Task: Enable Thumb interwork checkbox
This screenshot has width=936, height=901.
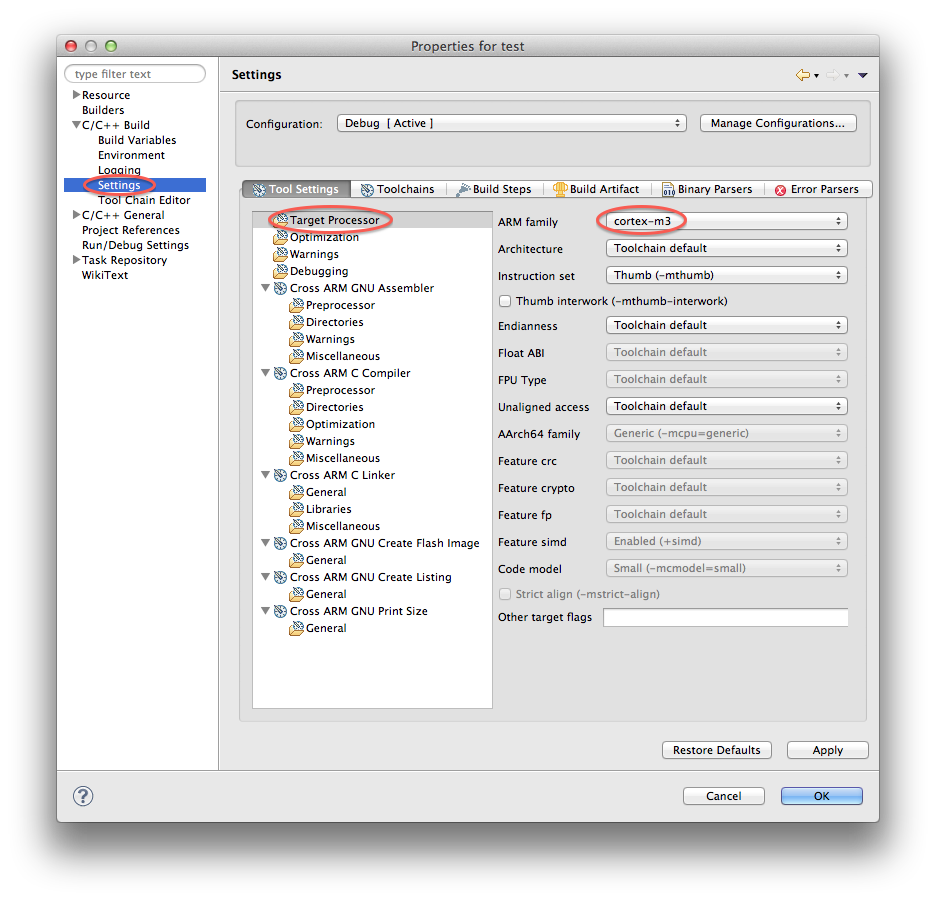Action: pos(505,301)
